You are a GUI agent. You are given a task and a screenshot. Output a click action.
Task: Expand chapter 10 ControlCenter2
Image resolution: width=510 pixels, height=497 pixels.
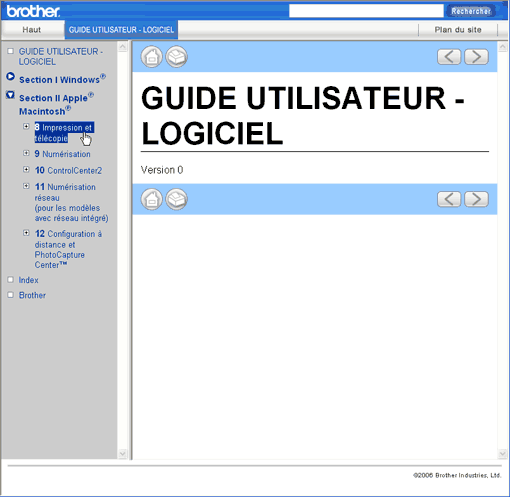coord(26,169)
